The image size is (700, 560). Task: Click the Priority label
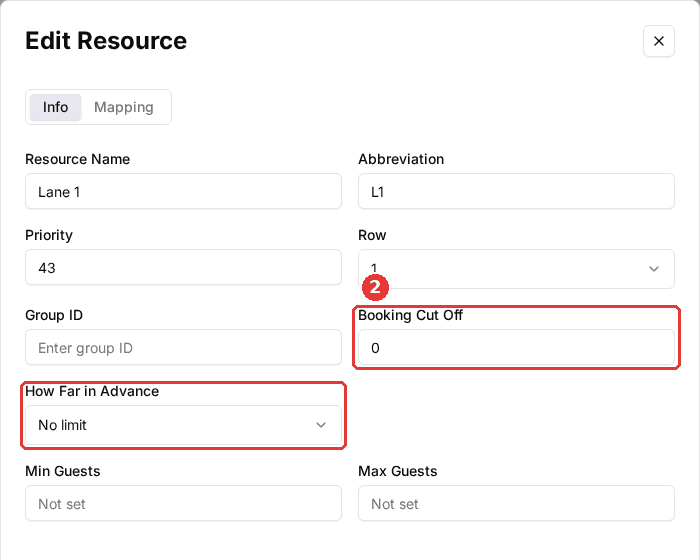point(49,235)
